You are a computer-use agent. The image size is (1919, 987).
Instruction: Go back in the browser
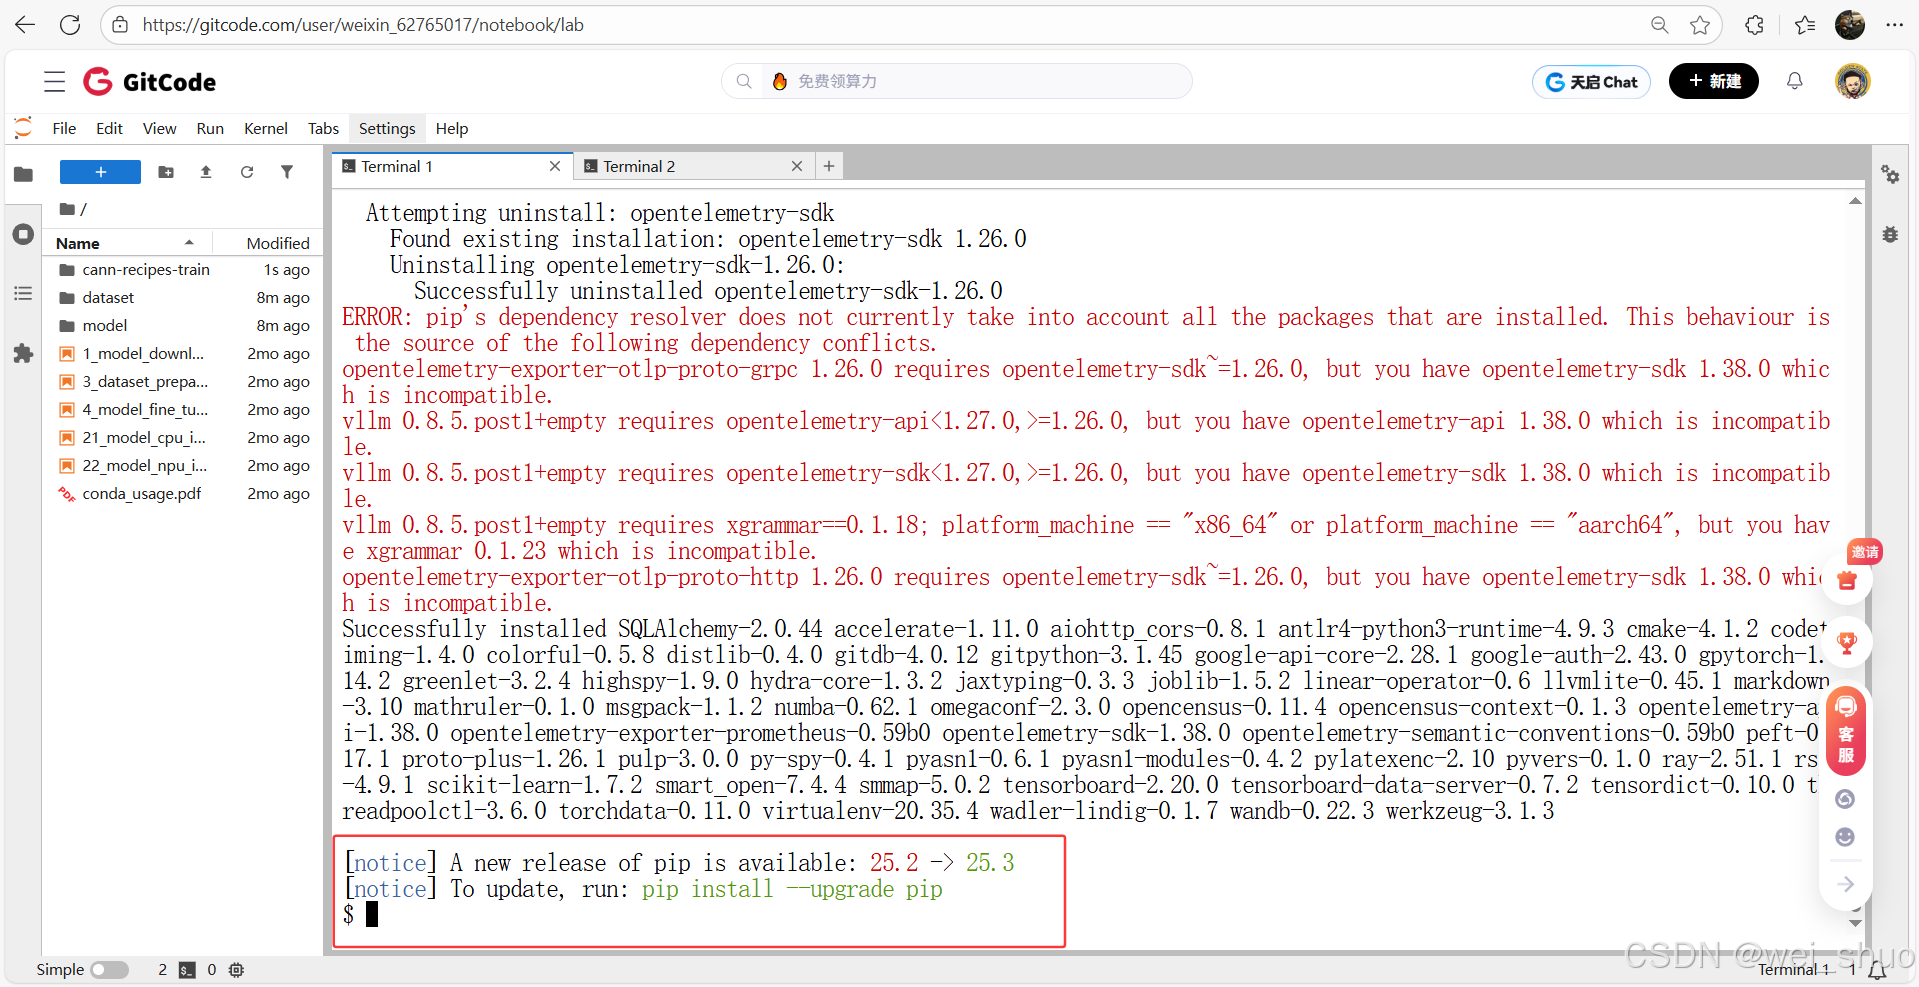pos(25,25)
